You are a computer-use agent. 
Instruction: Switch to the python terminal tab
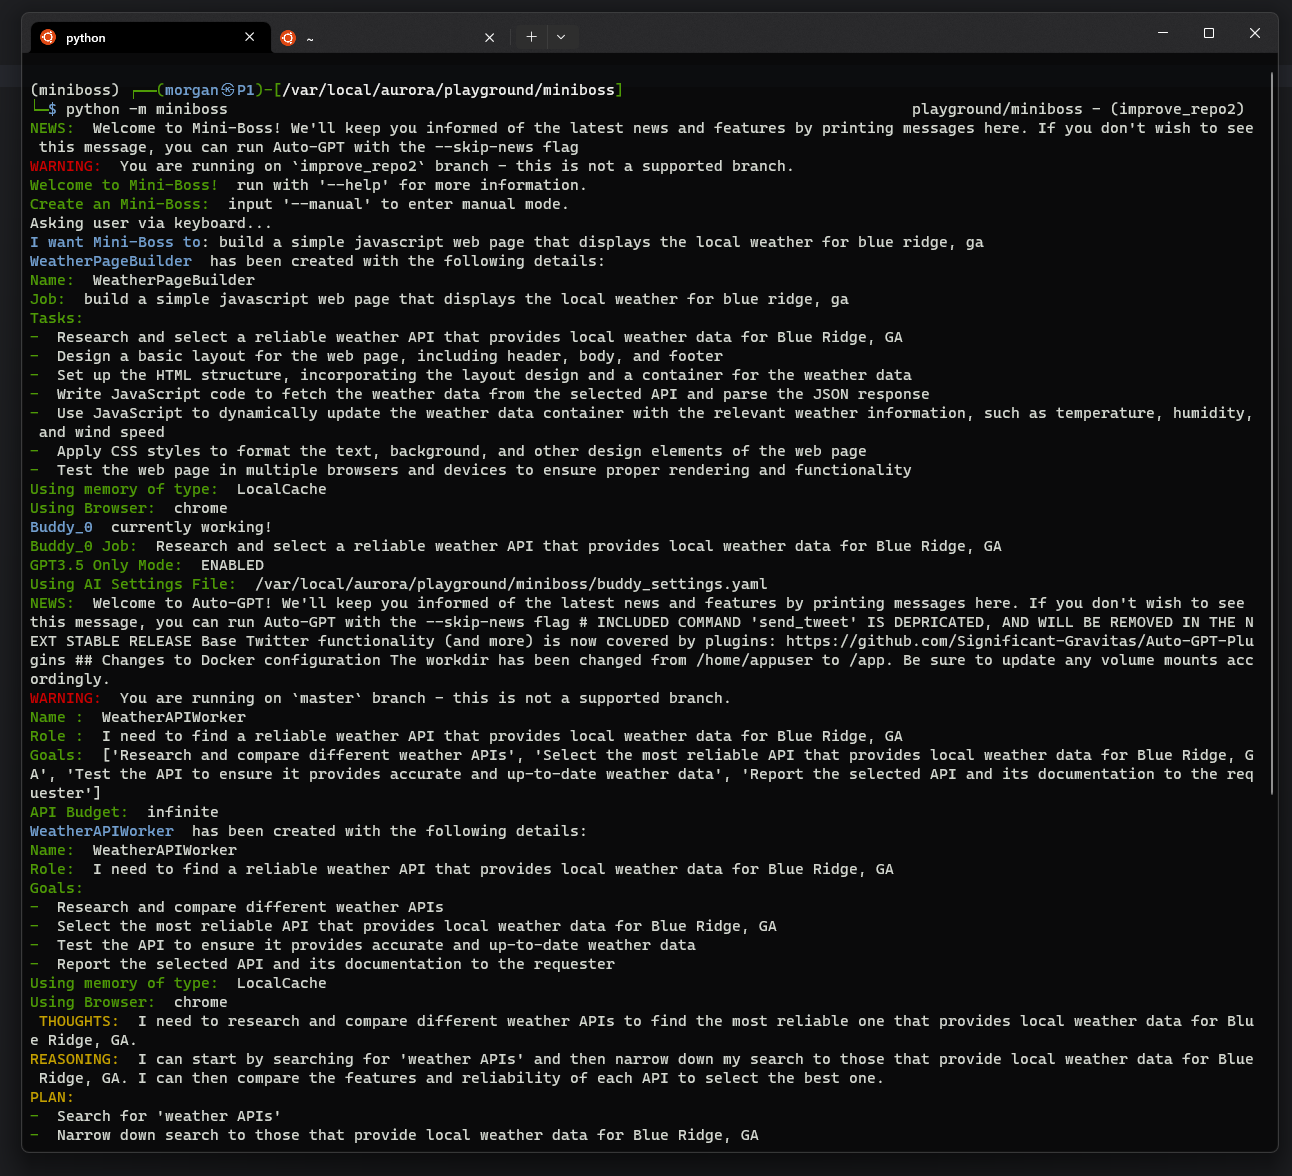coord(150,37)
